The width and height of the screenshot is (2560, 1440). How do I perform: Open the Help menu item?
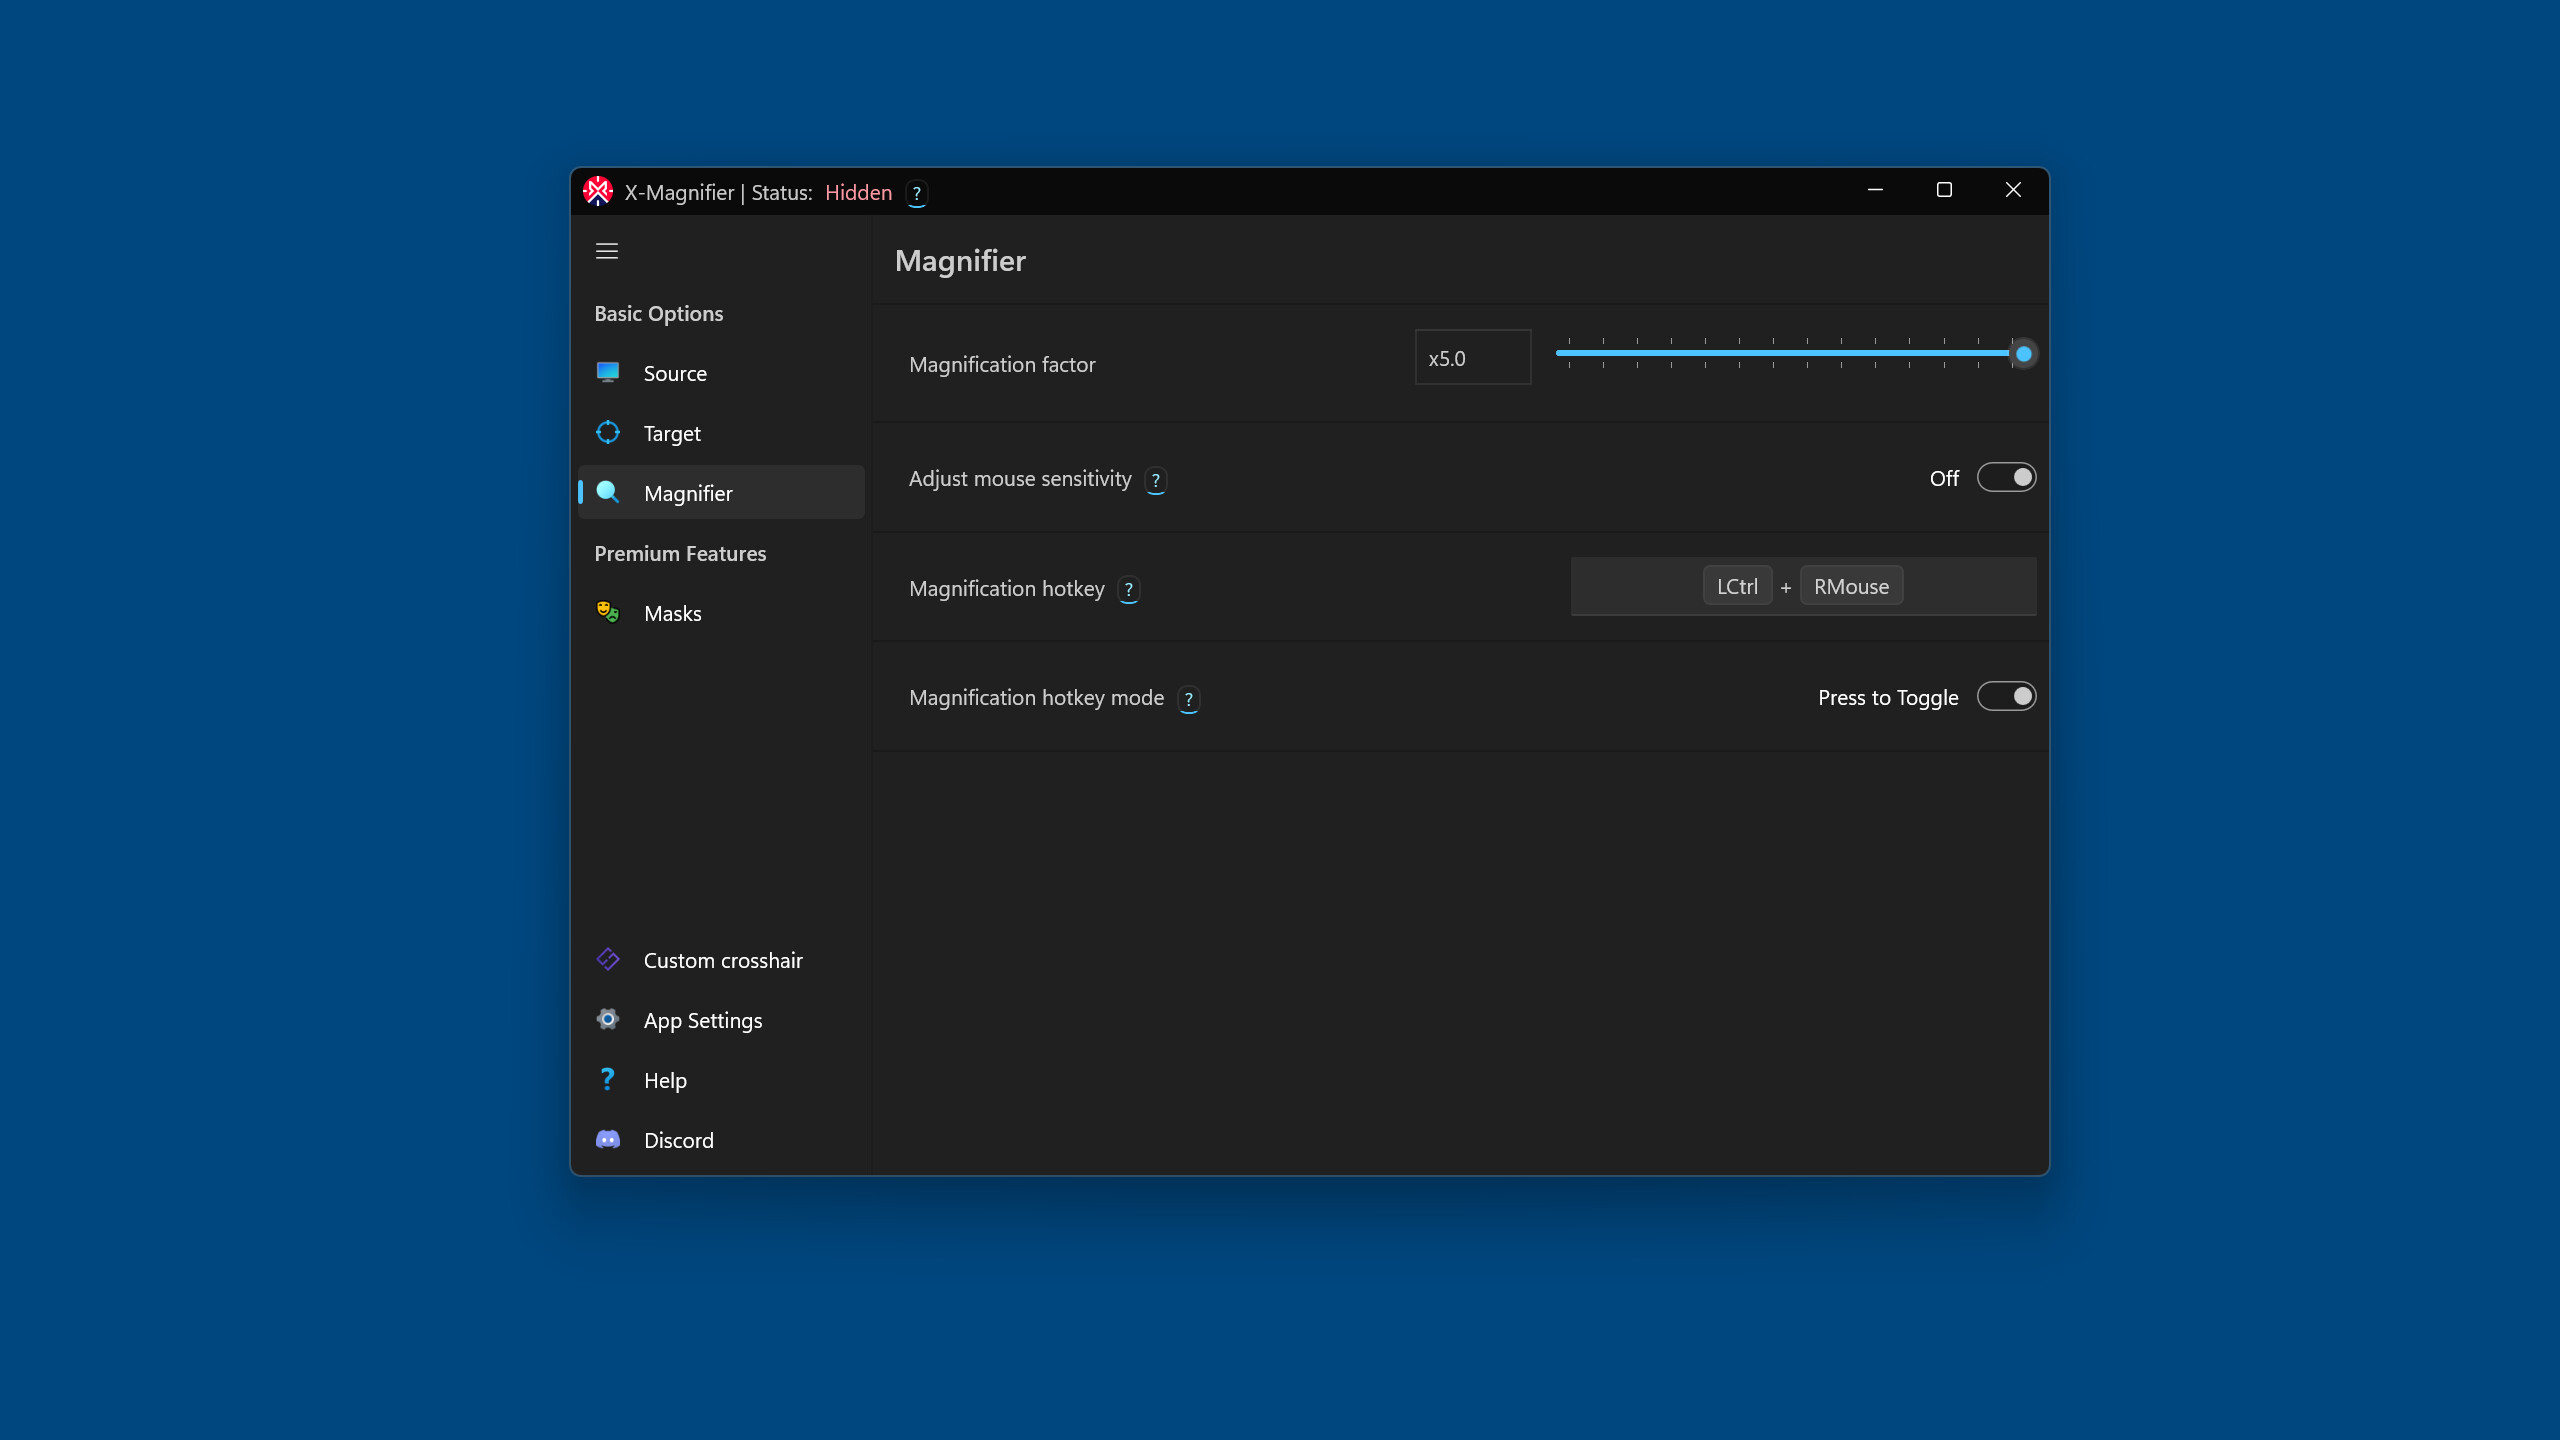pos(664,1079)
